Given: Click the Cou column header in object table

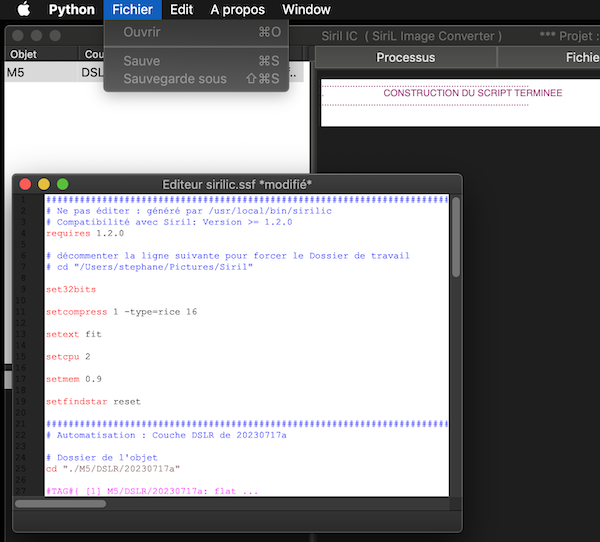Looking at the screenshot, I should point(92,54).
